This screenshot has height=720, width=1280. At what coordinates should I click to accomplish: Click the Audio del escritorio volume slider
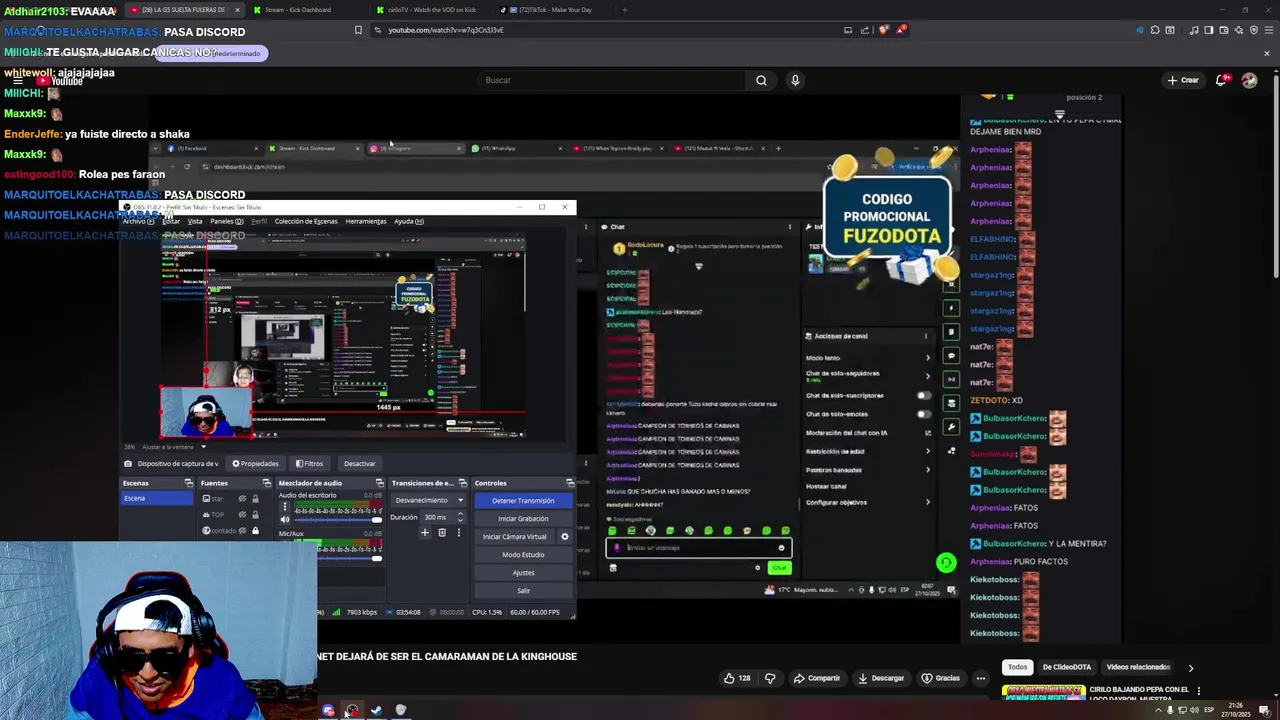click(x=338, y=520)
